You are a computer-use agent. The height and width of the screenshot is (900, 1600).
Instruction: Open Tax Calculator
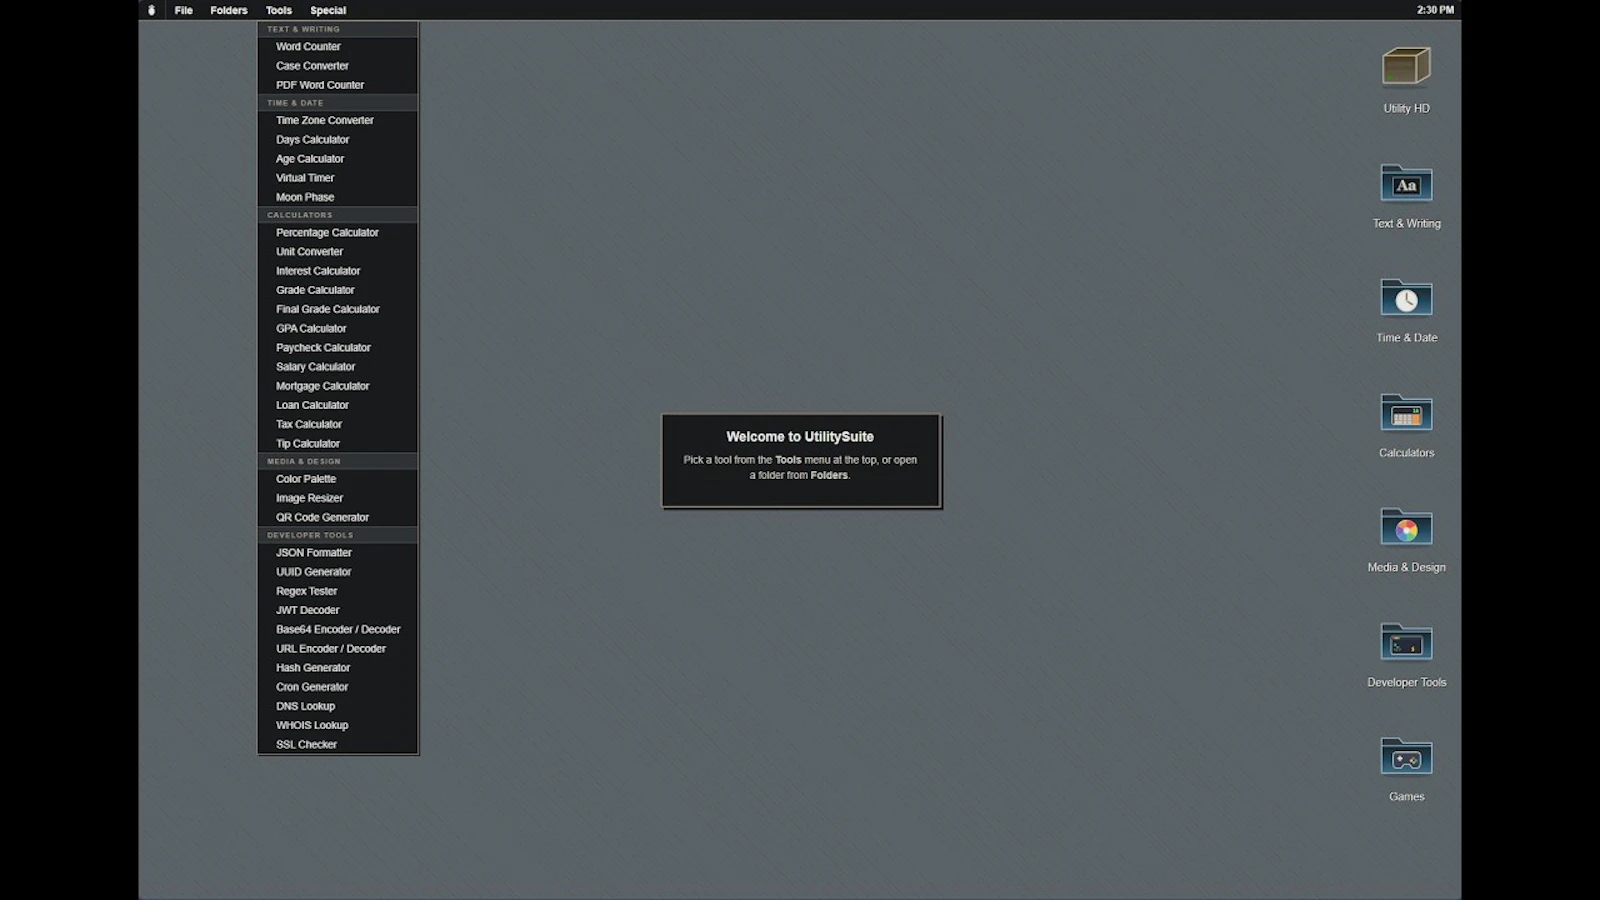[x=338, y=424]
